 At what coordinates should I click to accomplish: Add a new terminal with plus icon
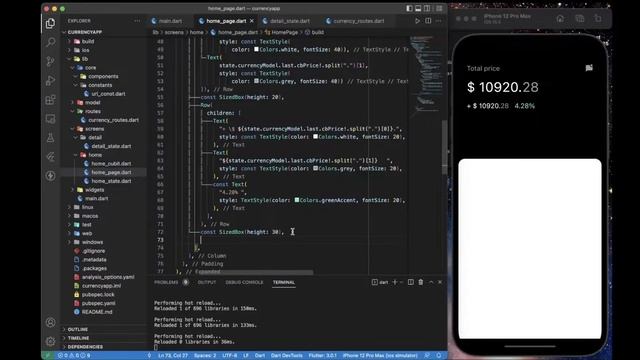point(395,282)
